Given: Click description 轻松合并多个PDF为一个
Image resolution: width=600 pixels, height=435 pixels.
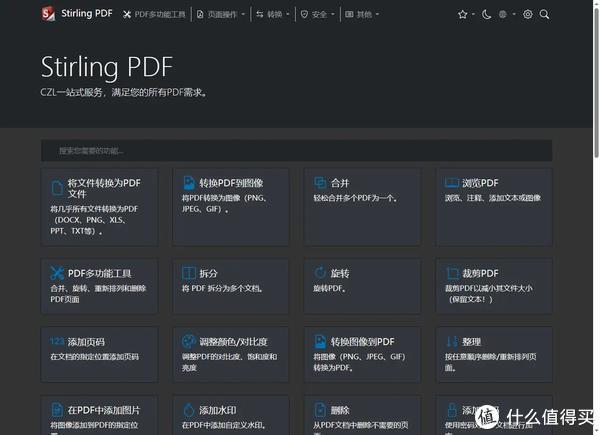Looking at the screenshot, I should (x=355, y=198).
